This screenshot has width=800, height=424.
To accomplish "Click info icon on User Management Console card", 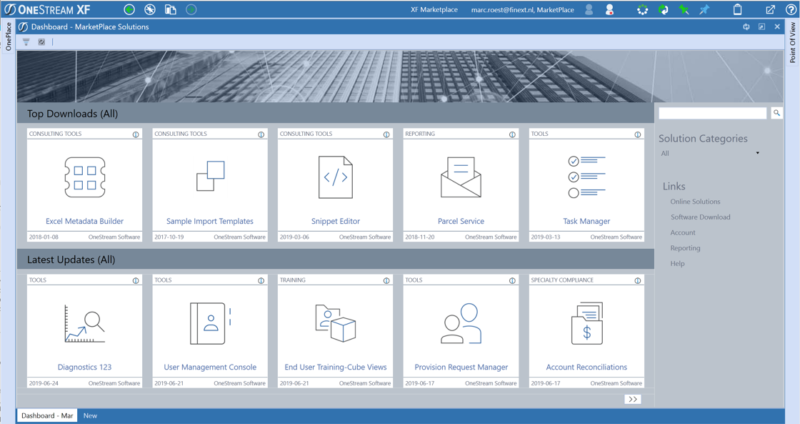I will click(x=261, y=281).
